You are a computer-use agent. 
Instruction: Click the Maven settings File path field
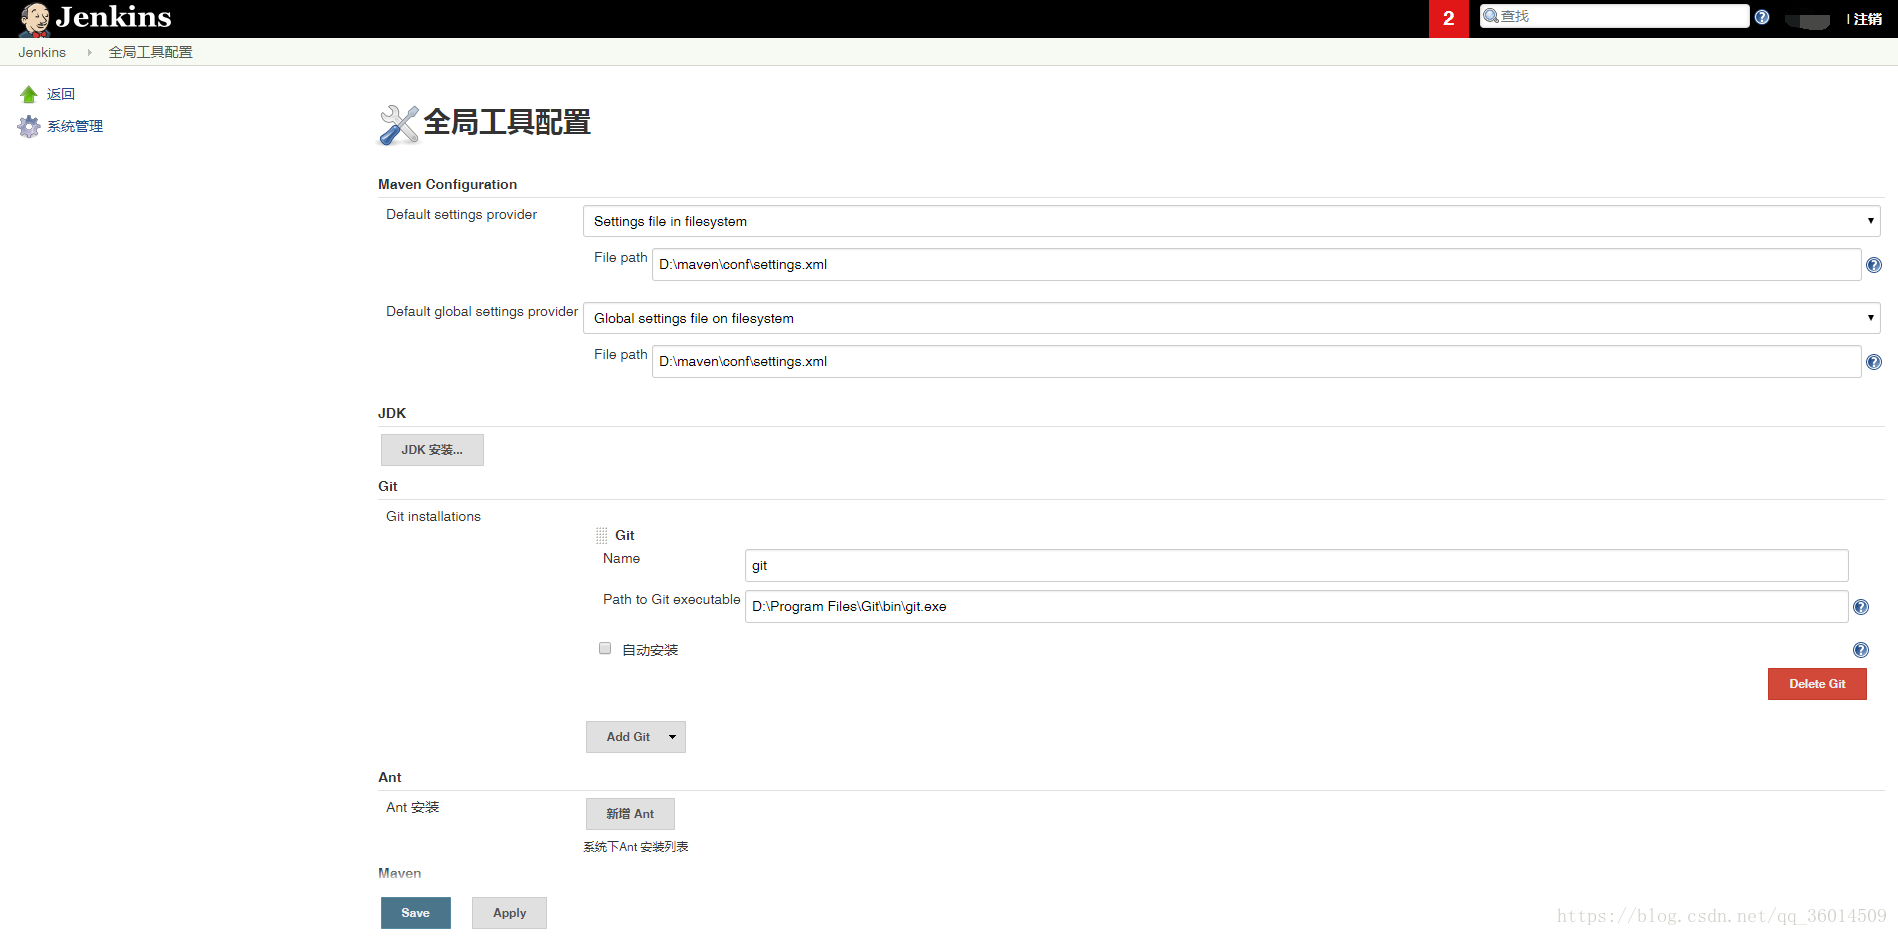pos(1256,264)
